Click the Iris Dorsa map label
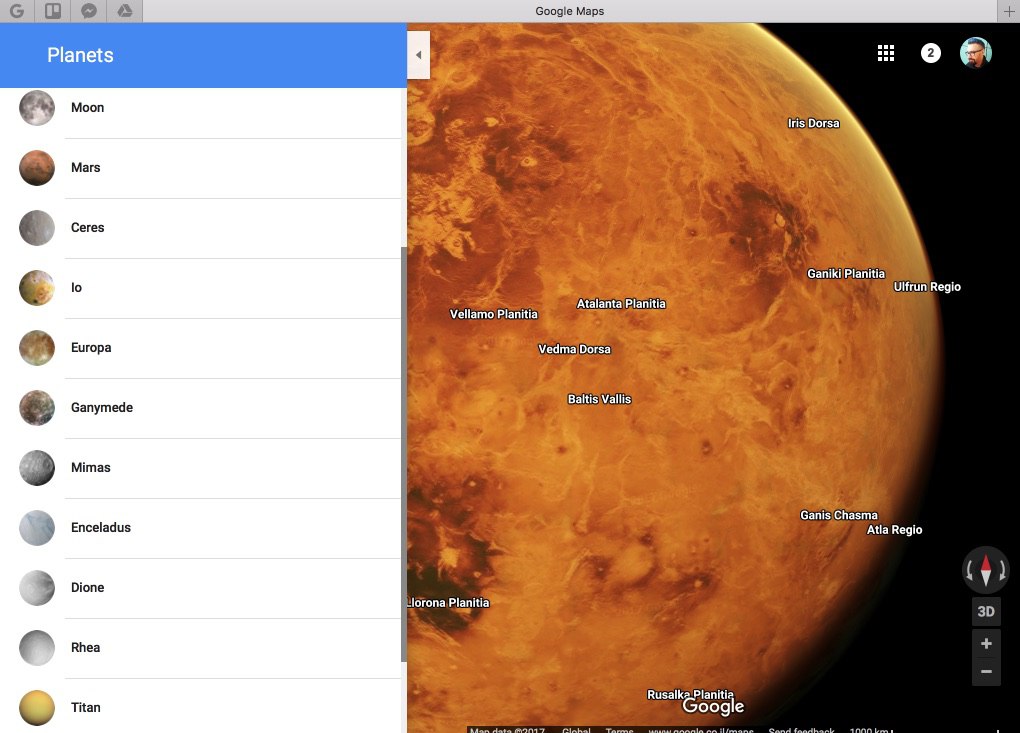The height and width of the screenshot is (733, 1020). 813,123
